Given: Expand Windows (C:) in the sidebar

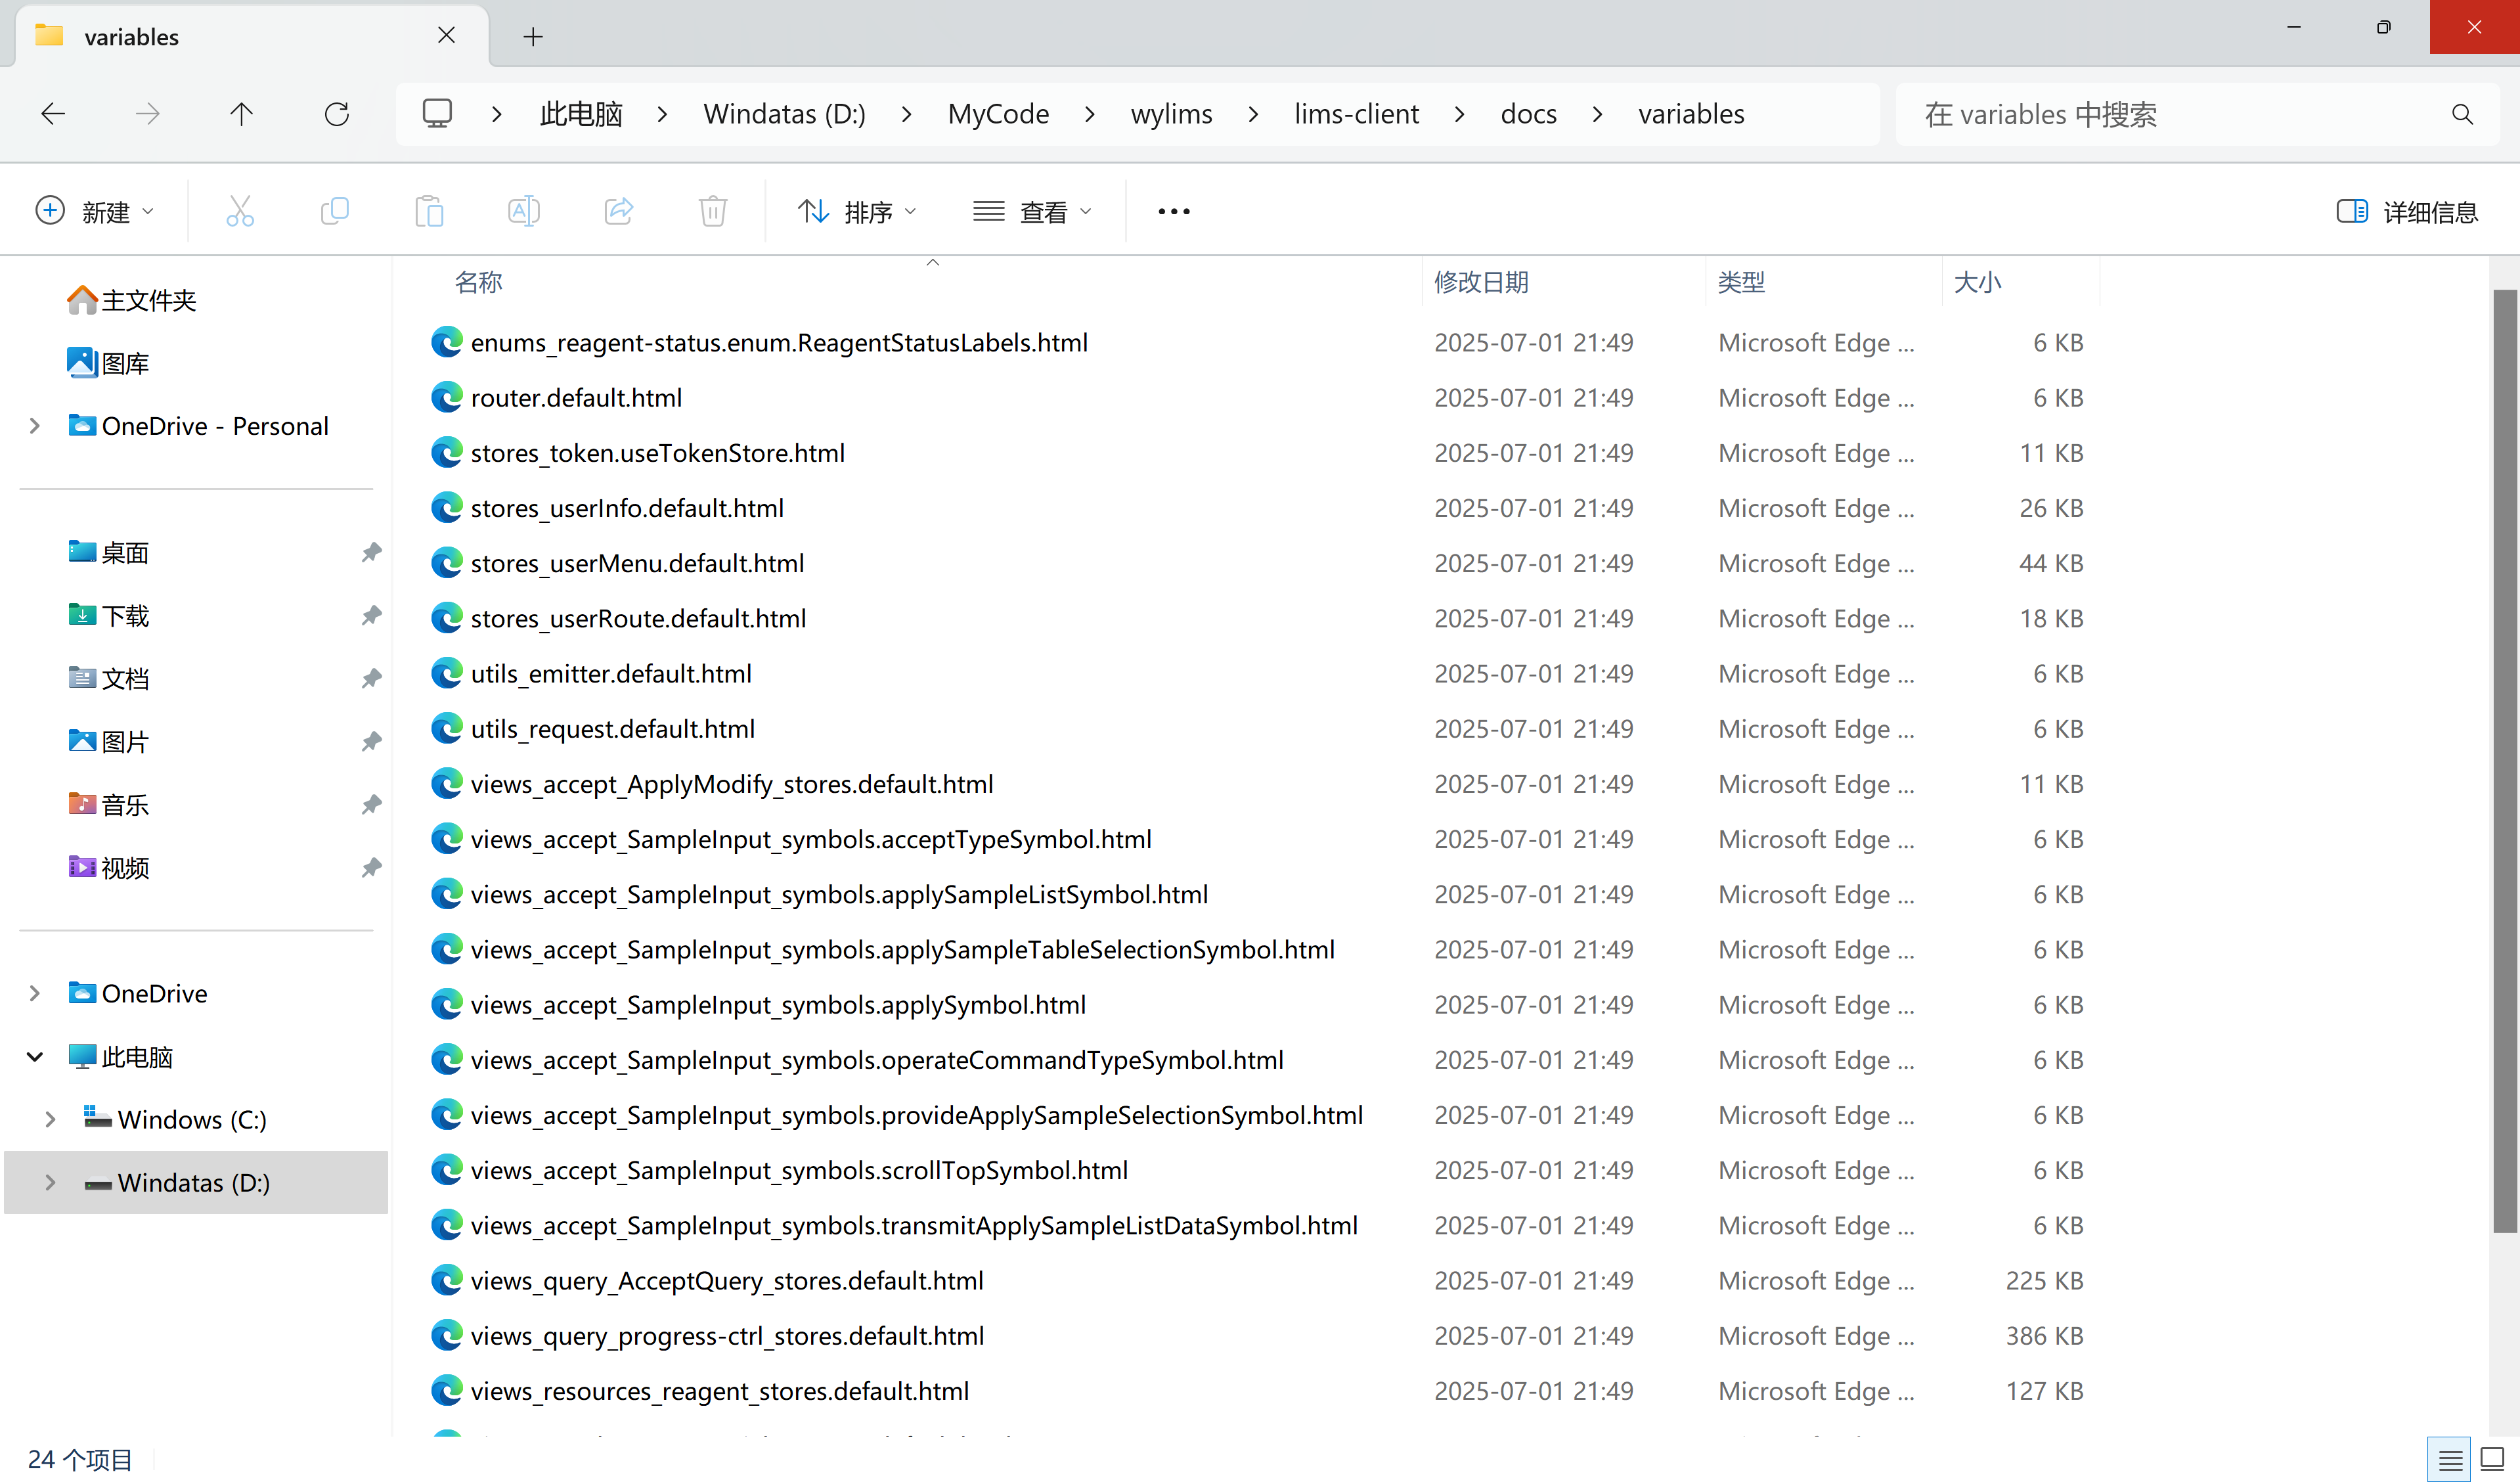Looking at the screenshot, I should click(x=51, y=1119).
